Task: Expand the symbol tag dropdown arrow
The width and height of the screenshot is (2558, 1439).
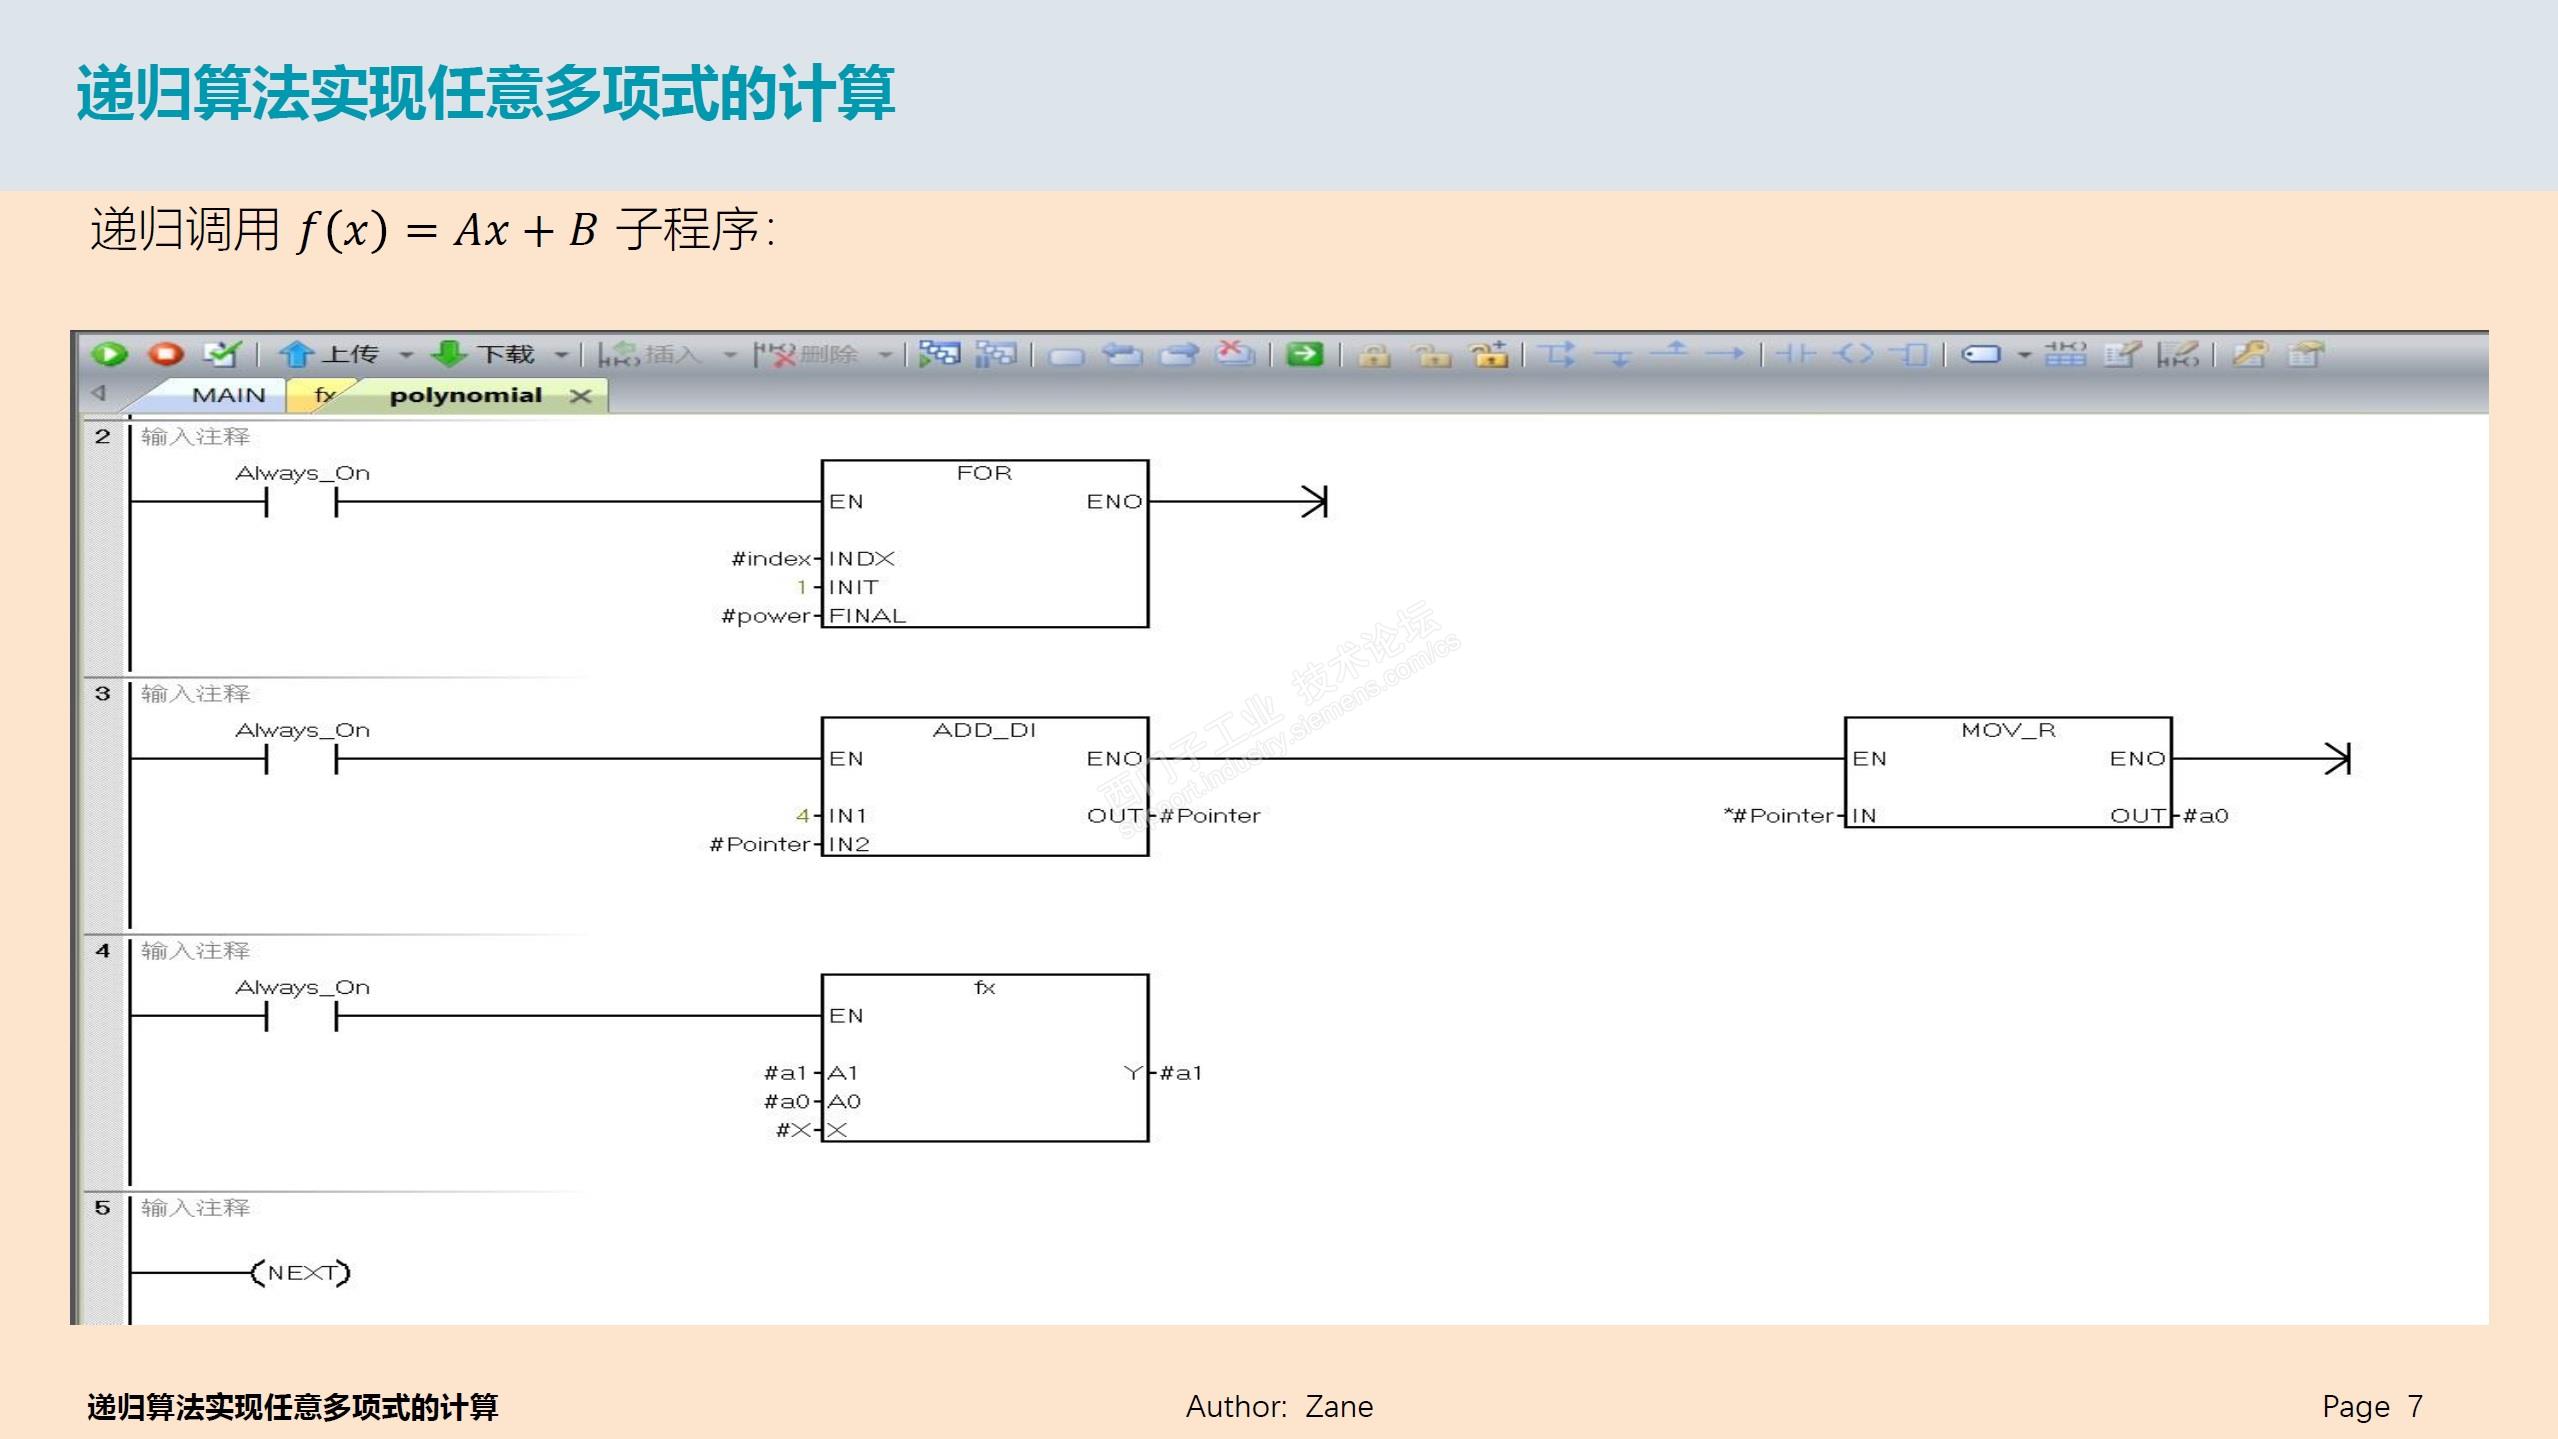Action: pos(2024,355)
